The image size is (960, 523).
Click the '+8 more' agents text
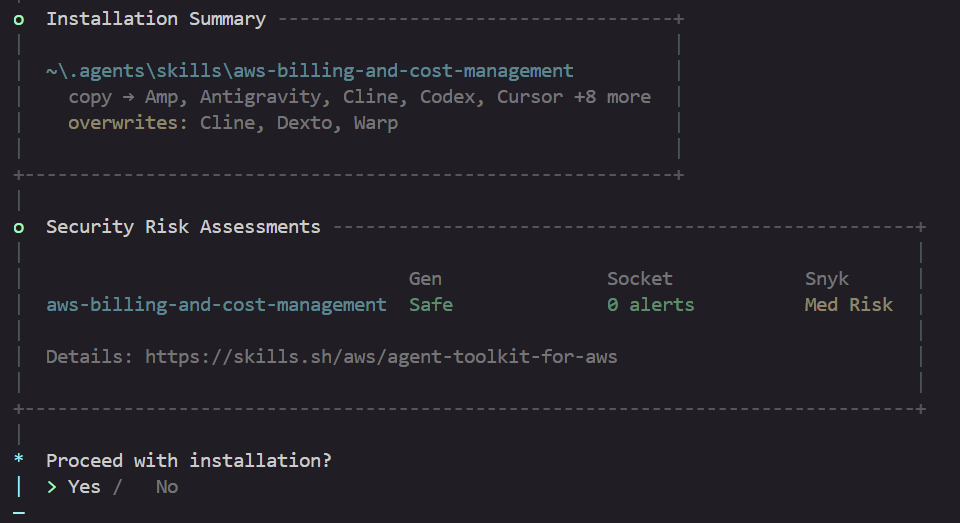click(x=612, y=97)
